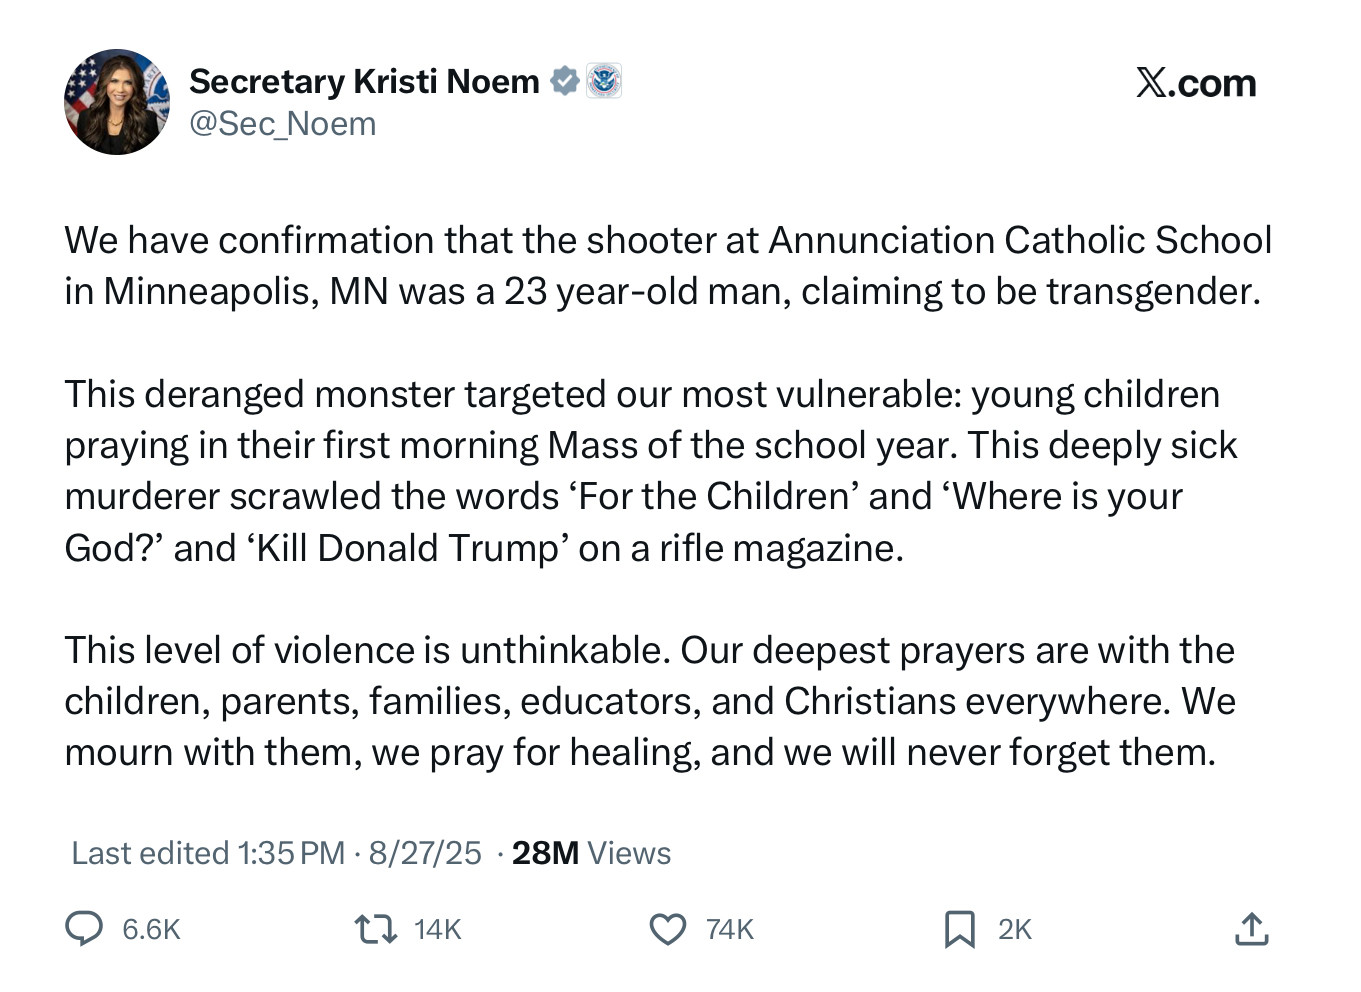
Task: Click the 8/27/25 post date
Action: 425,853
